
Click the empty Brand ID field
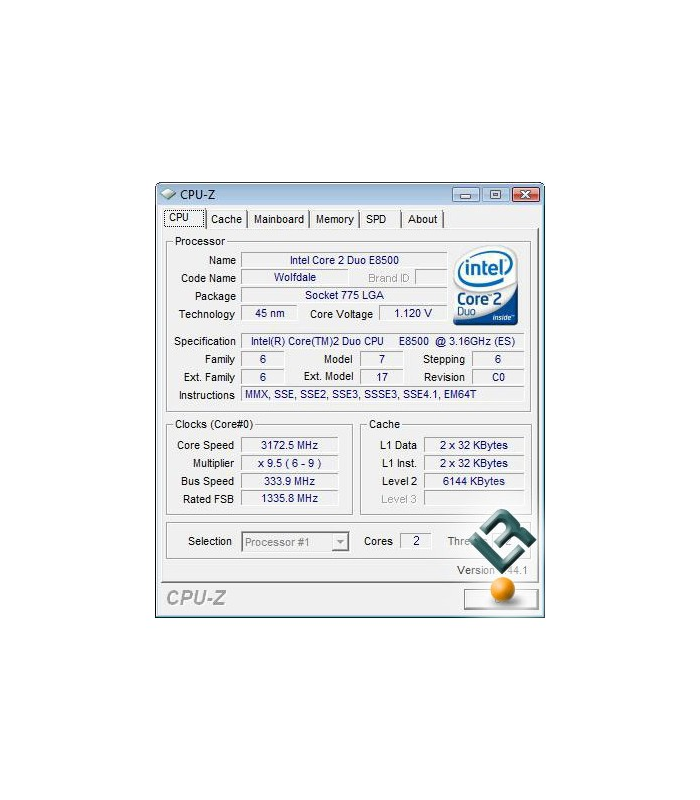pos(431,278)
